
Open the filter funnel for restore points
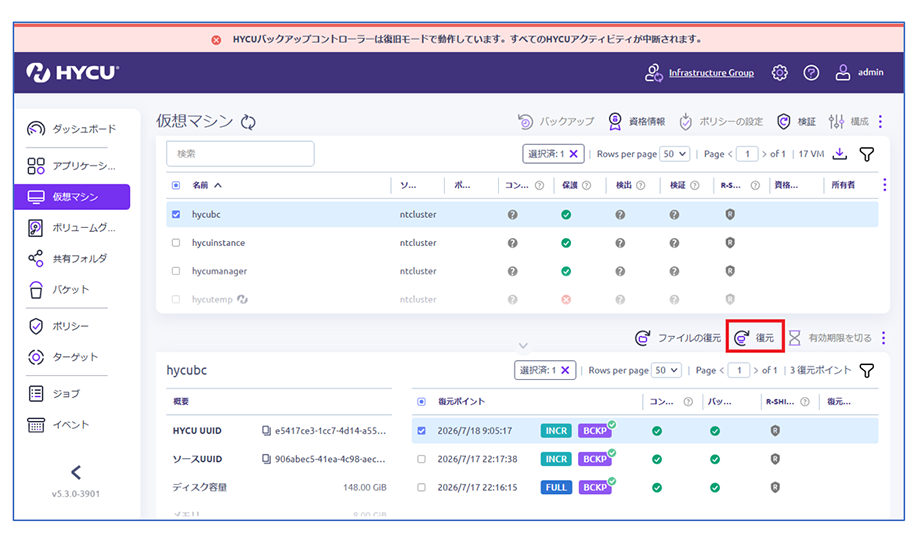(867, 370)
